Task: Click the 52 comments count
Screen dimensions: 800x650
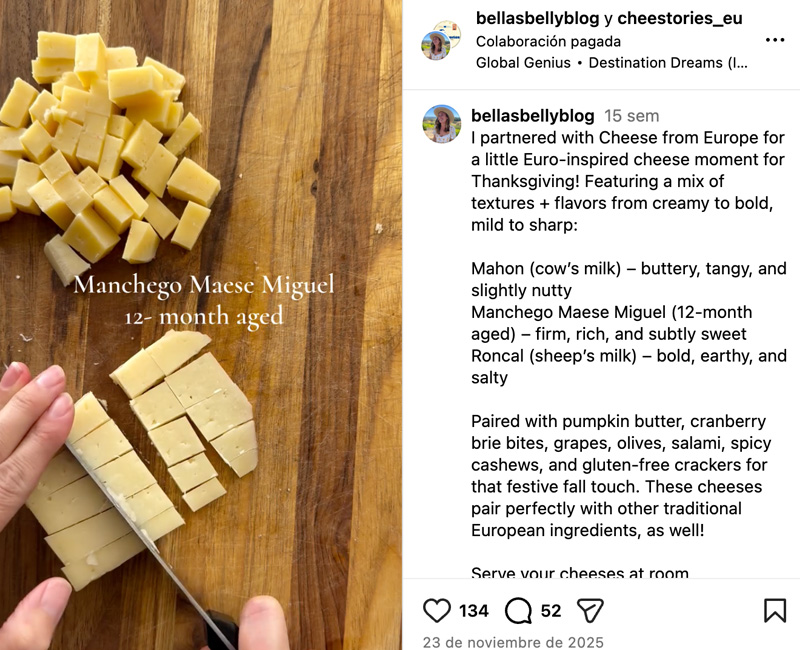Action: click(551, 610)
